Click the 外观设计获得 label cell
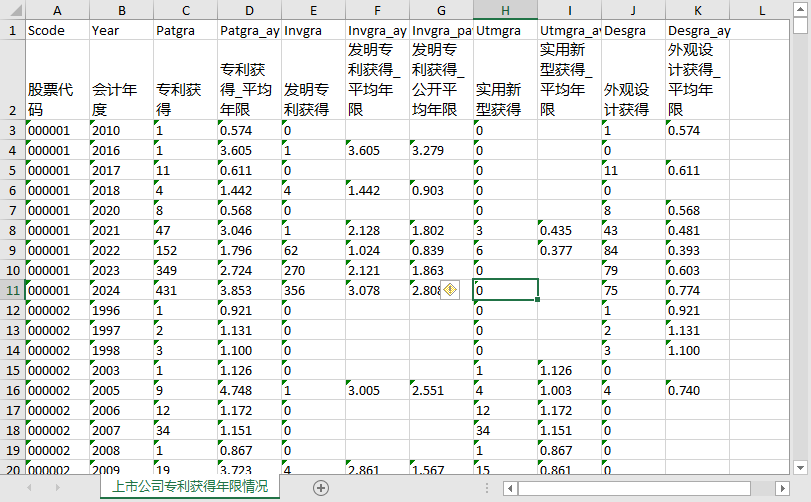 633,80
